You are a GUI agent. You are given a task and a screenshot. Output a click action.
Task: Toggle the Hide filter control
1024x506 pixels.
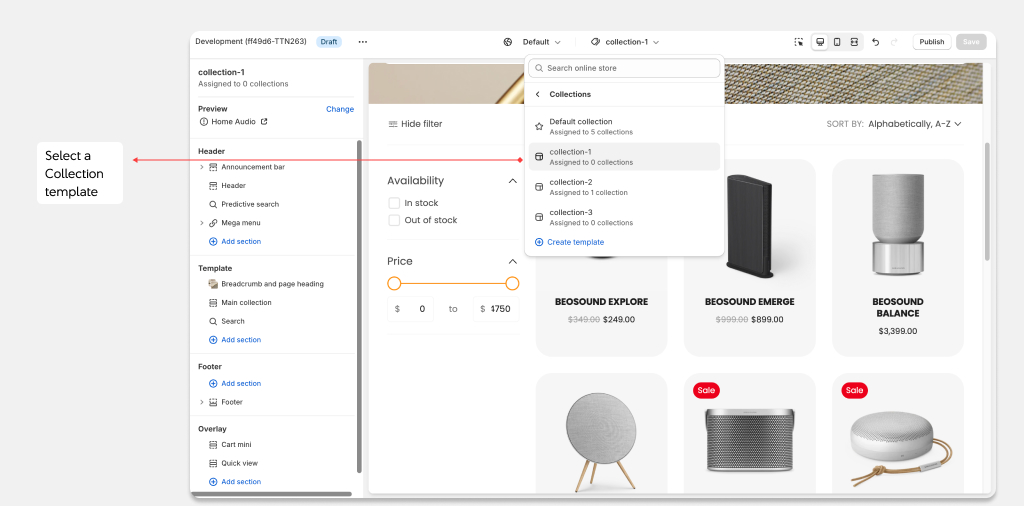coord(415,124)
